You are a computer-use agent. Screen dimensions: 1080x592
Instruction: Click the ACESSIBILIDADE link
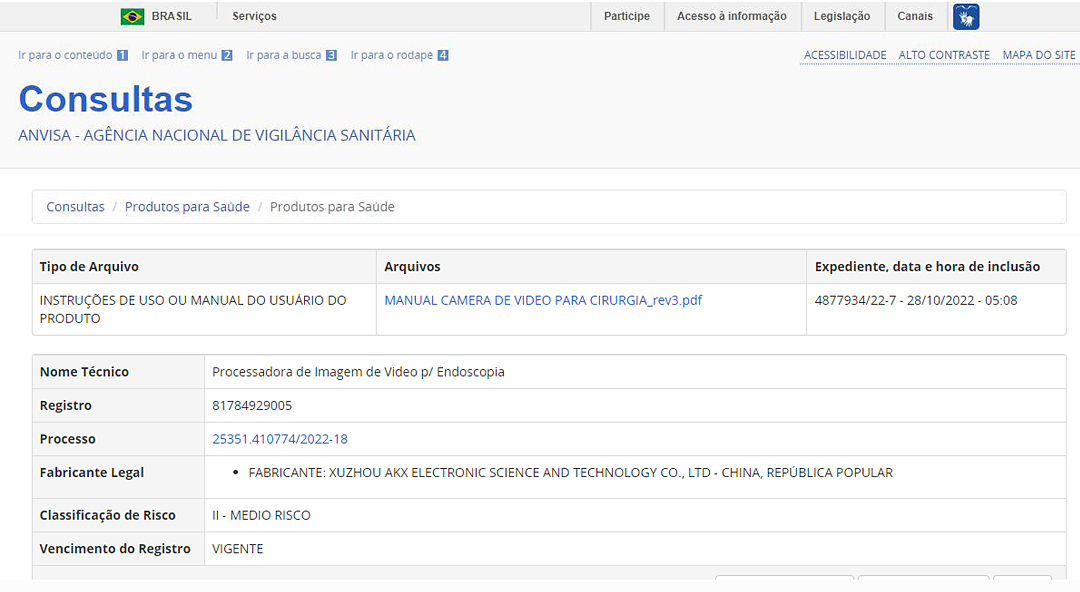click(x=845, y=55)
